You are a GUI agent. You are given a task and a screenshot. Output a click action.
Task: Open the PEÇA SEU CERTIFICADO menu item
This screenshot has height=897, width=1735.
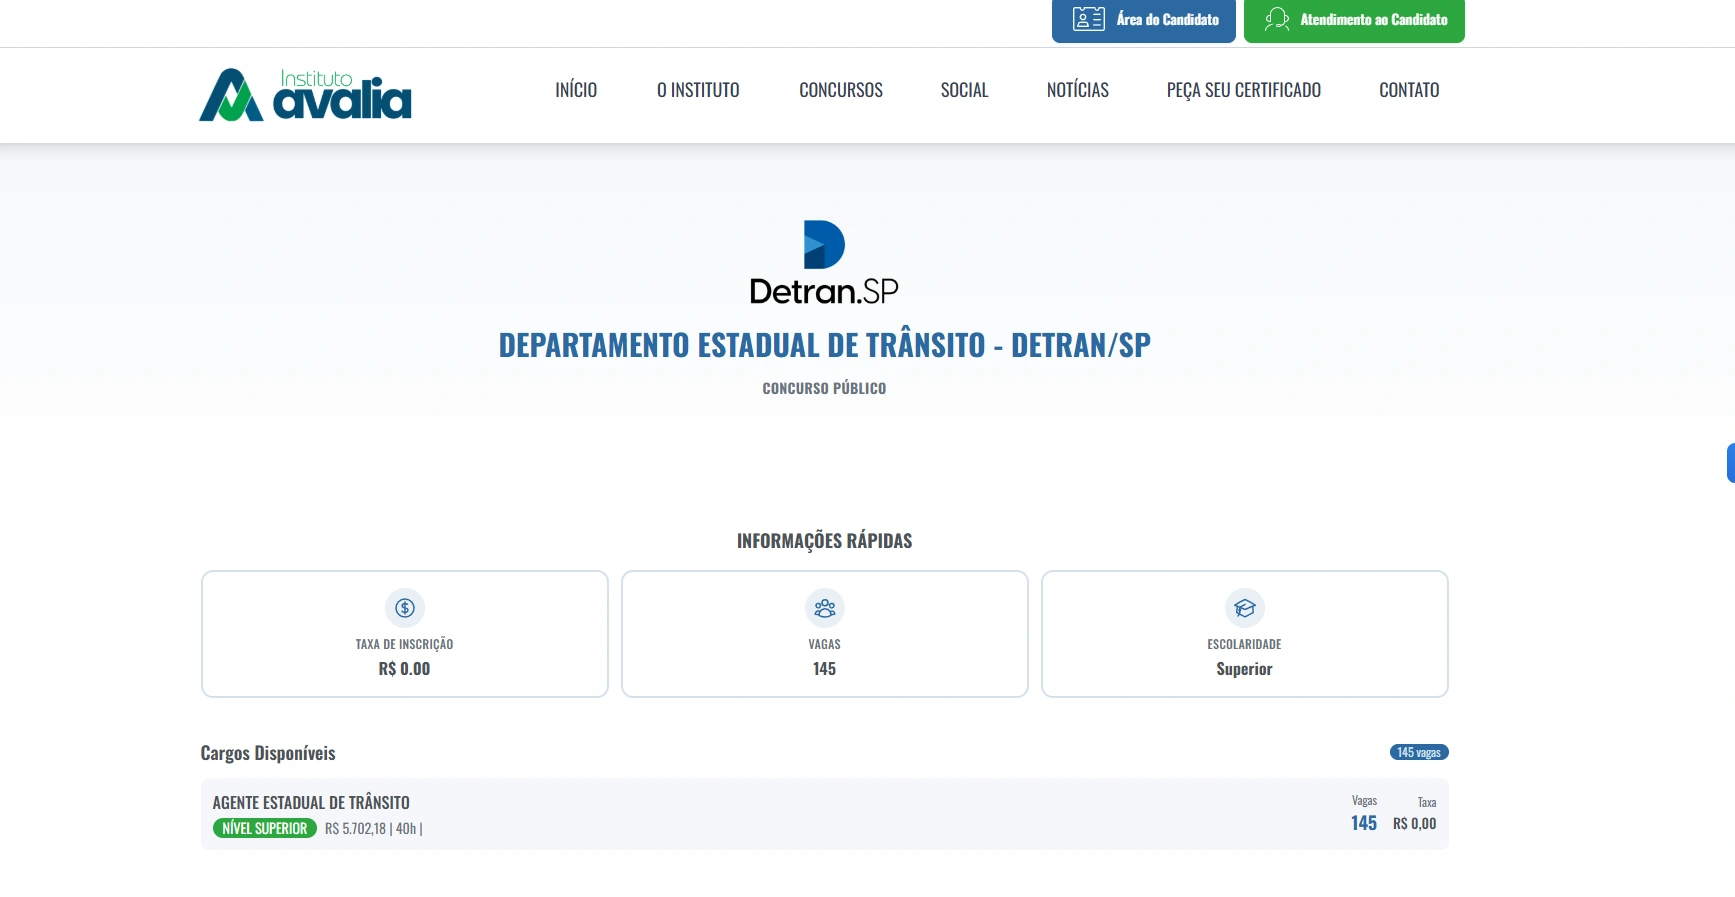[1244, 90]
